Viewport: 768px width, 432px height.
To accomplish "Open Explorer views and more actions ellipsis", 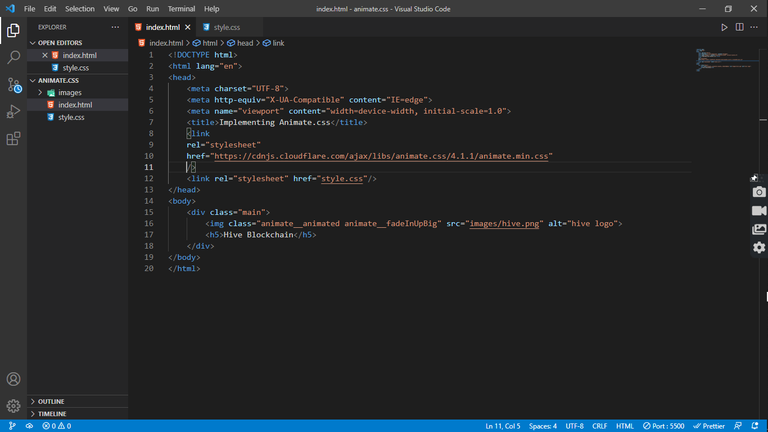I will [115, 27].
